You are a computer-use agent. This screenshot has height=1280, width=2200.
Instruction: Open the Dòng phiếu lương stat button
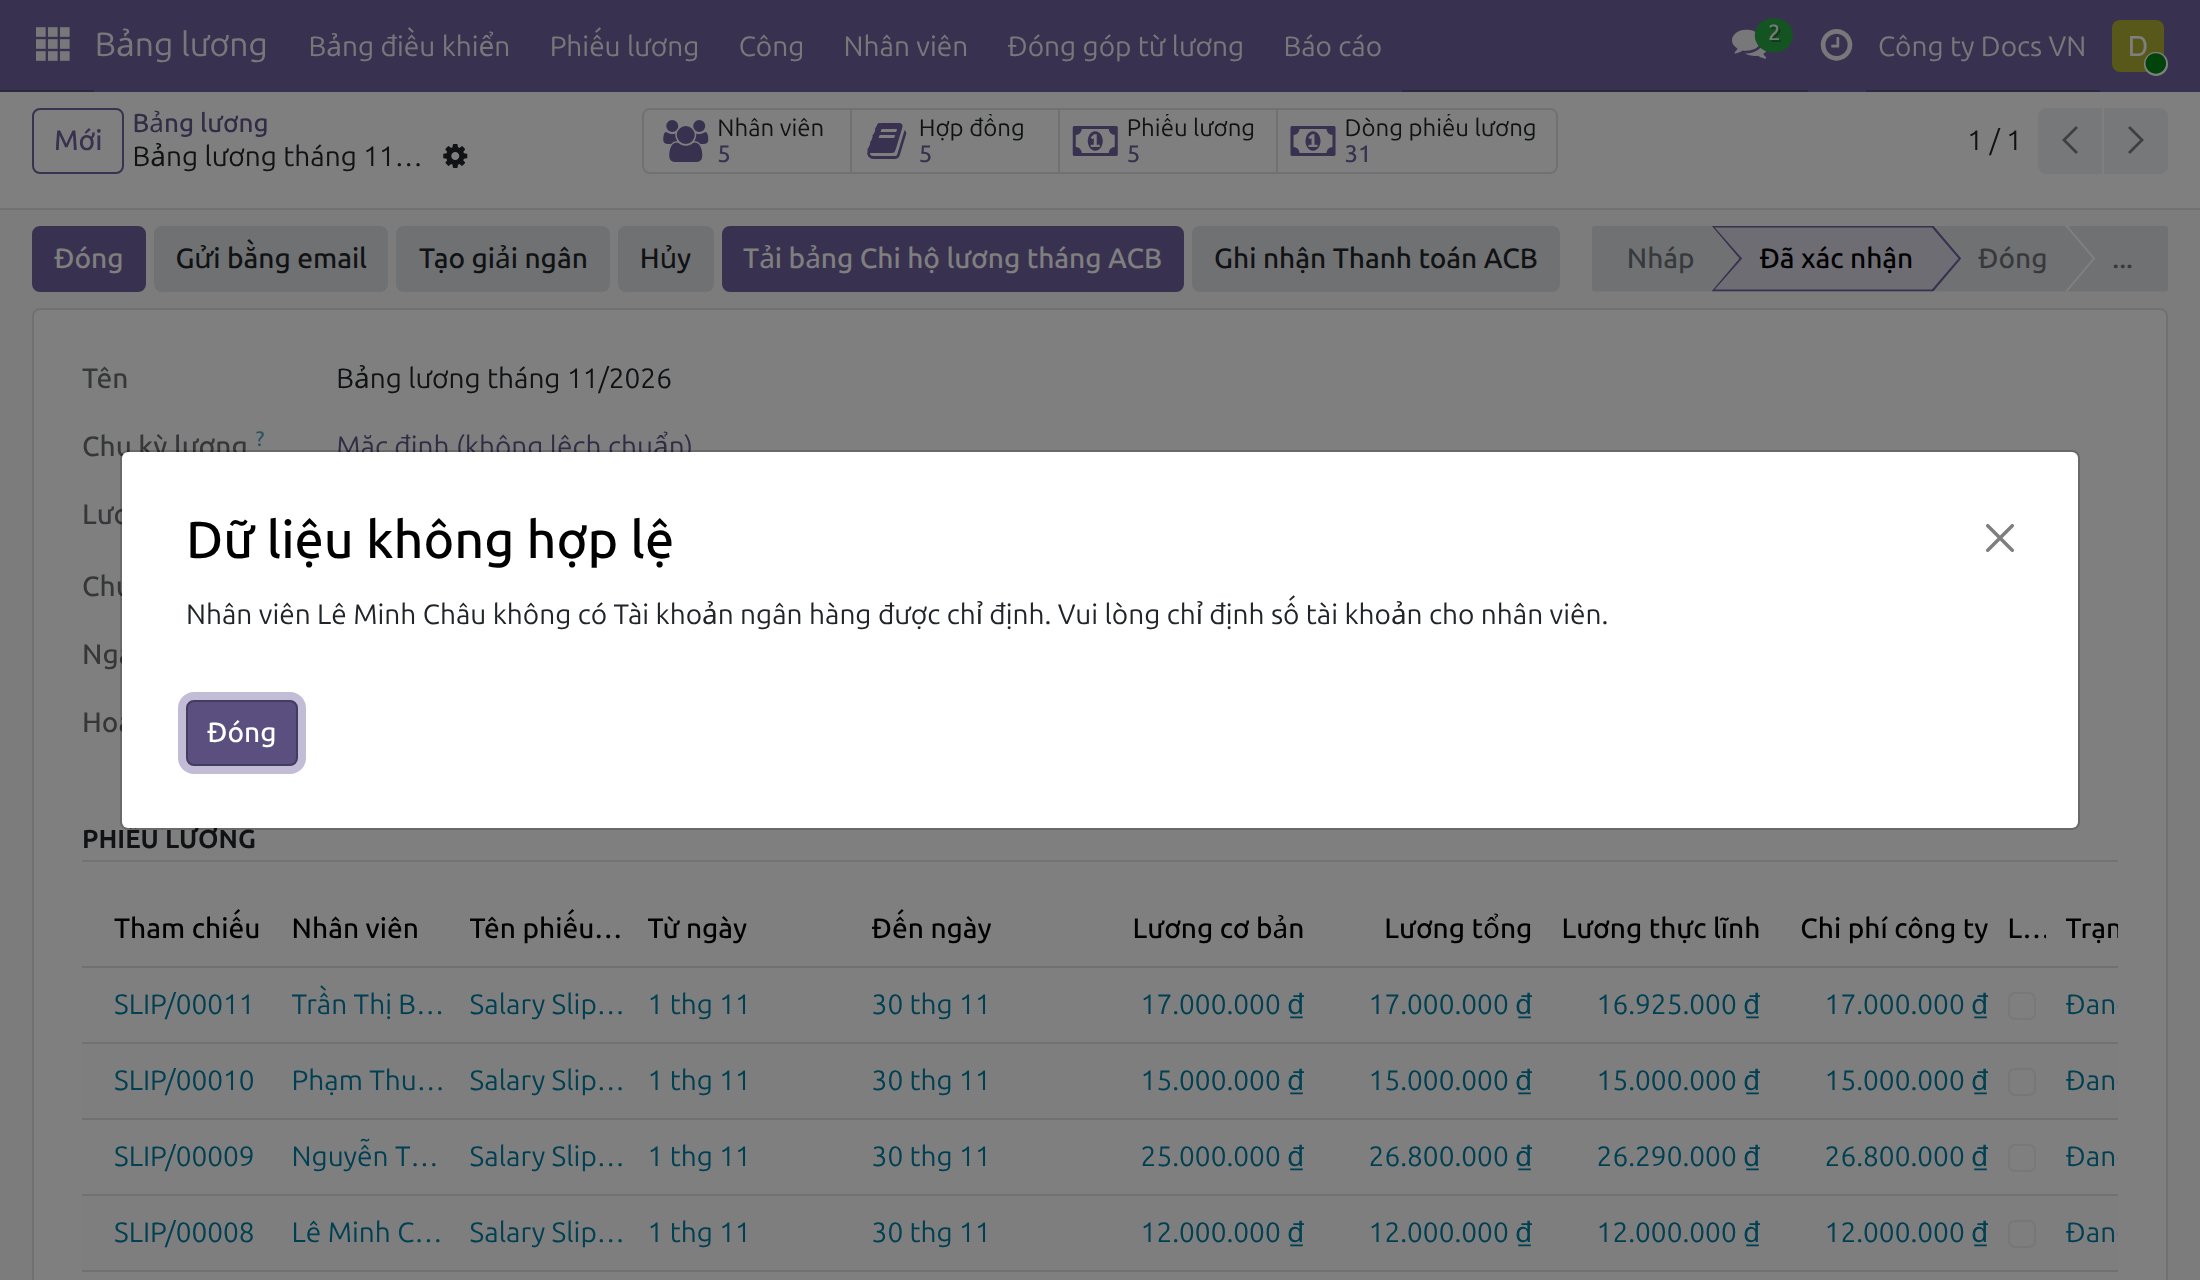(1417, 141)
